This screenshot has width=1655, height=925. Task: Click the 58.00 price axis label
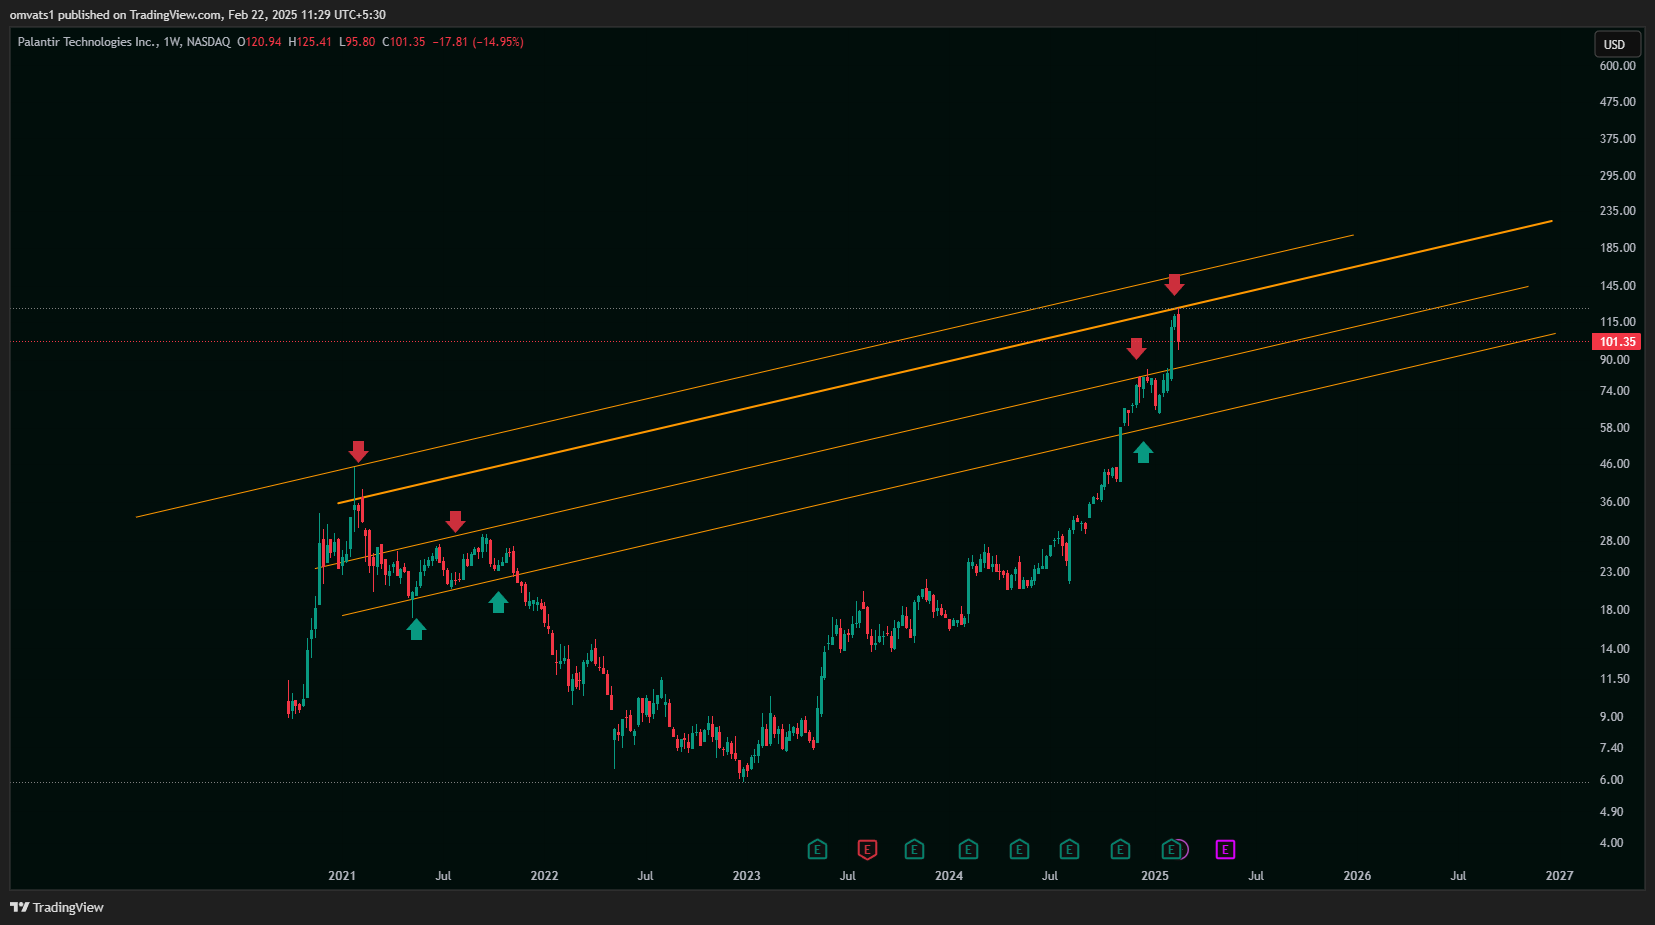pos(1614,428)
